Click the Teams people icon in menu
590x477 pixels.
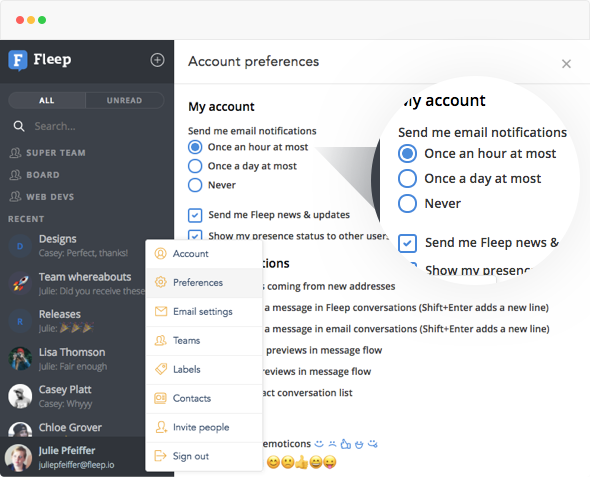pyautogui.click(x=161, y=340)
